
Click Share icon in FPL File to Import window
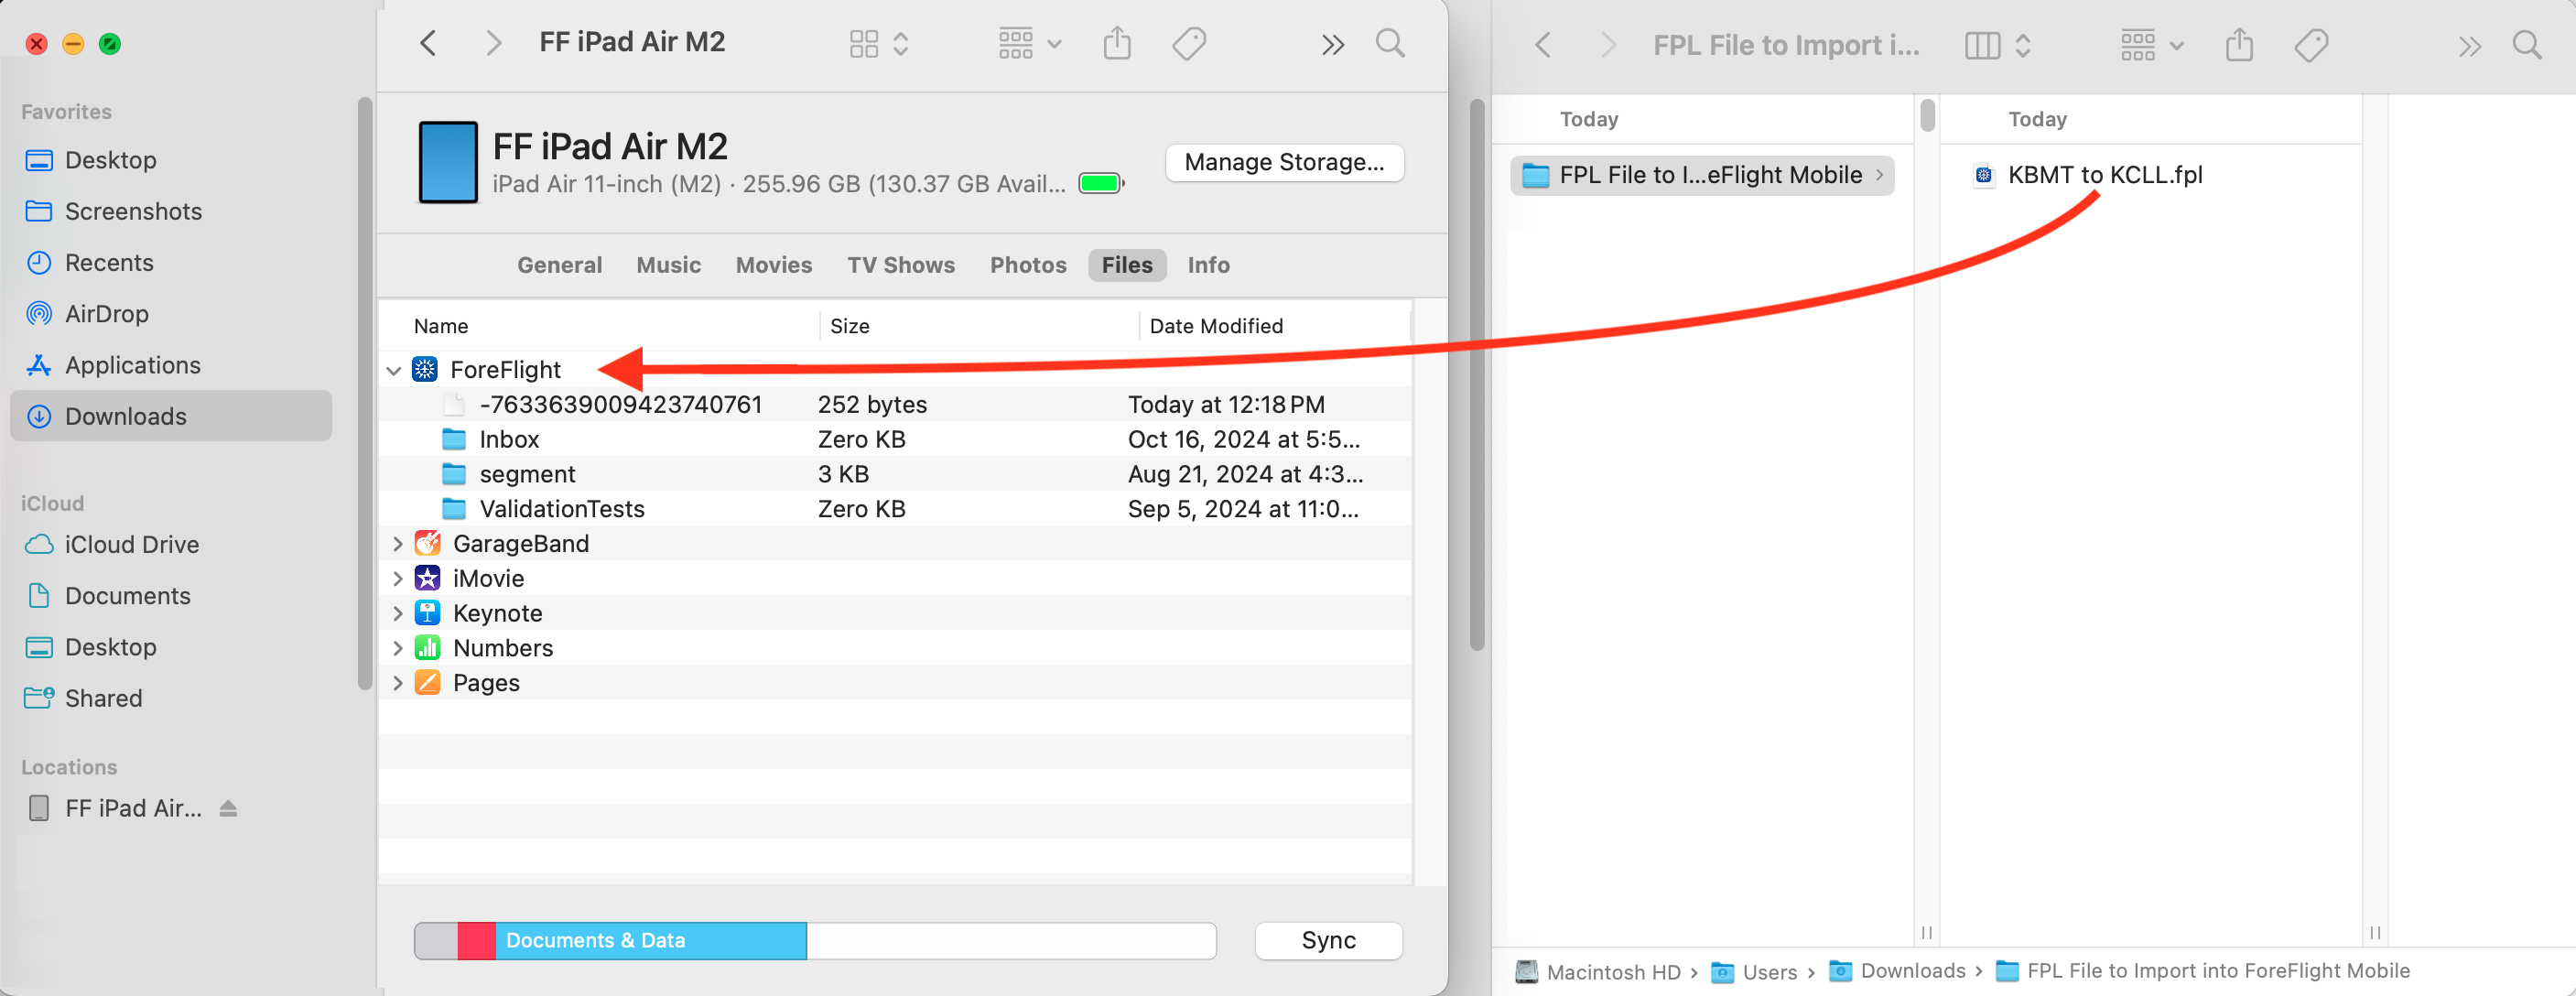pyautogui.click(x=2239, y=45)
